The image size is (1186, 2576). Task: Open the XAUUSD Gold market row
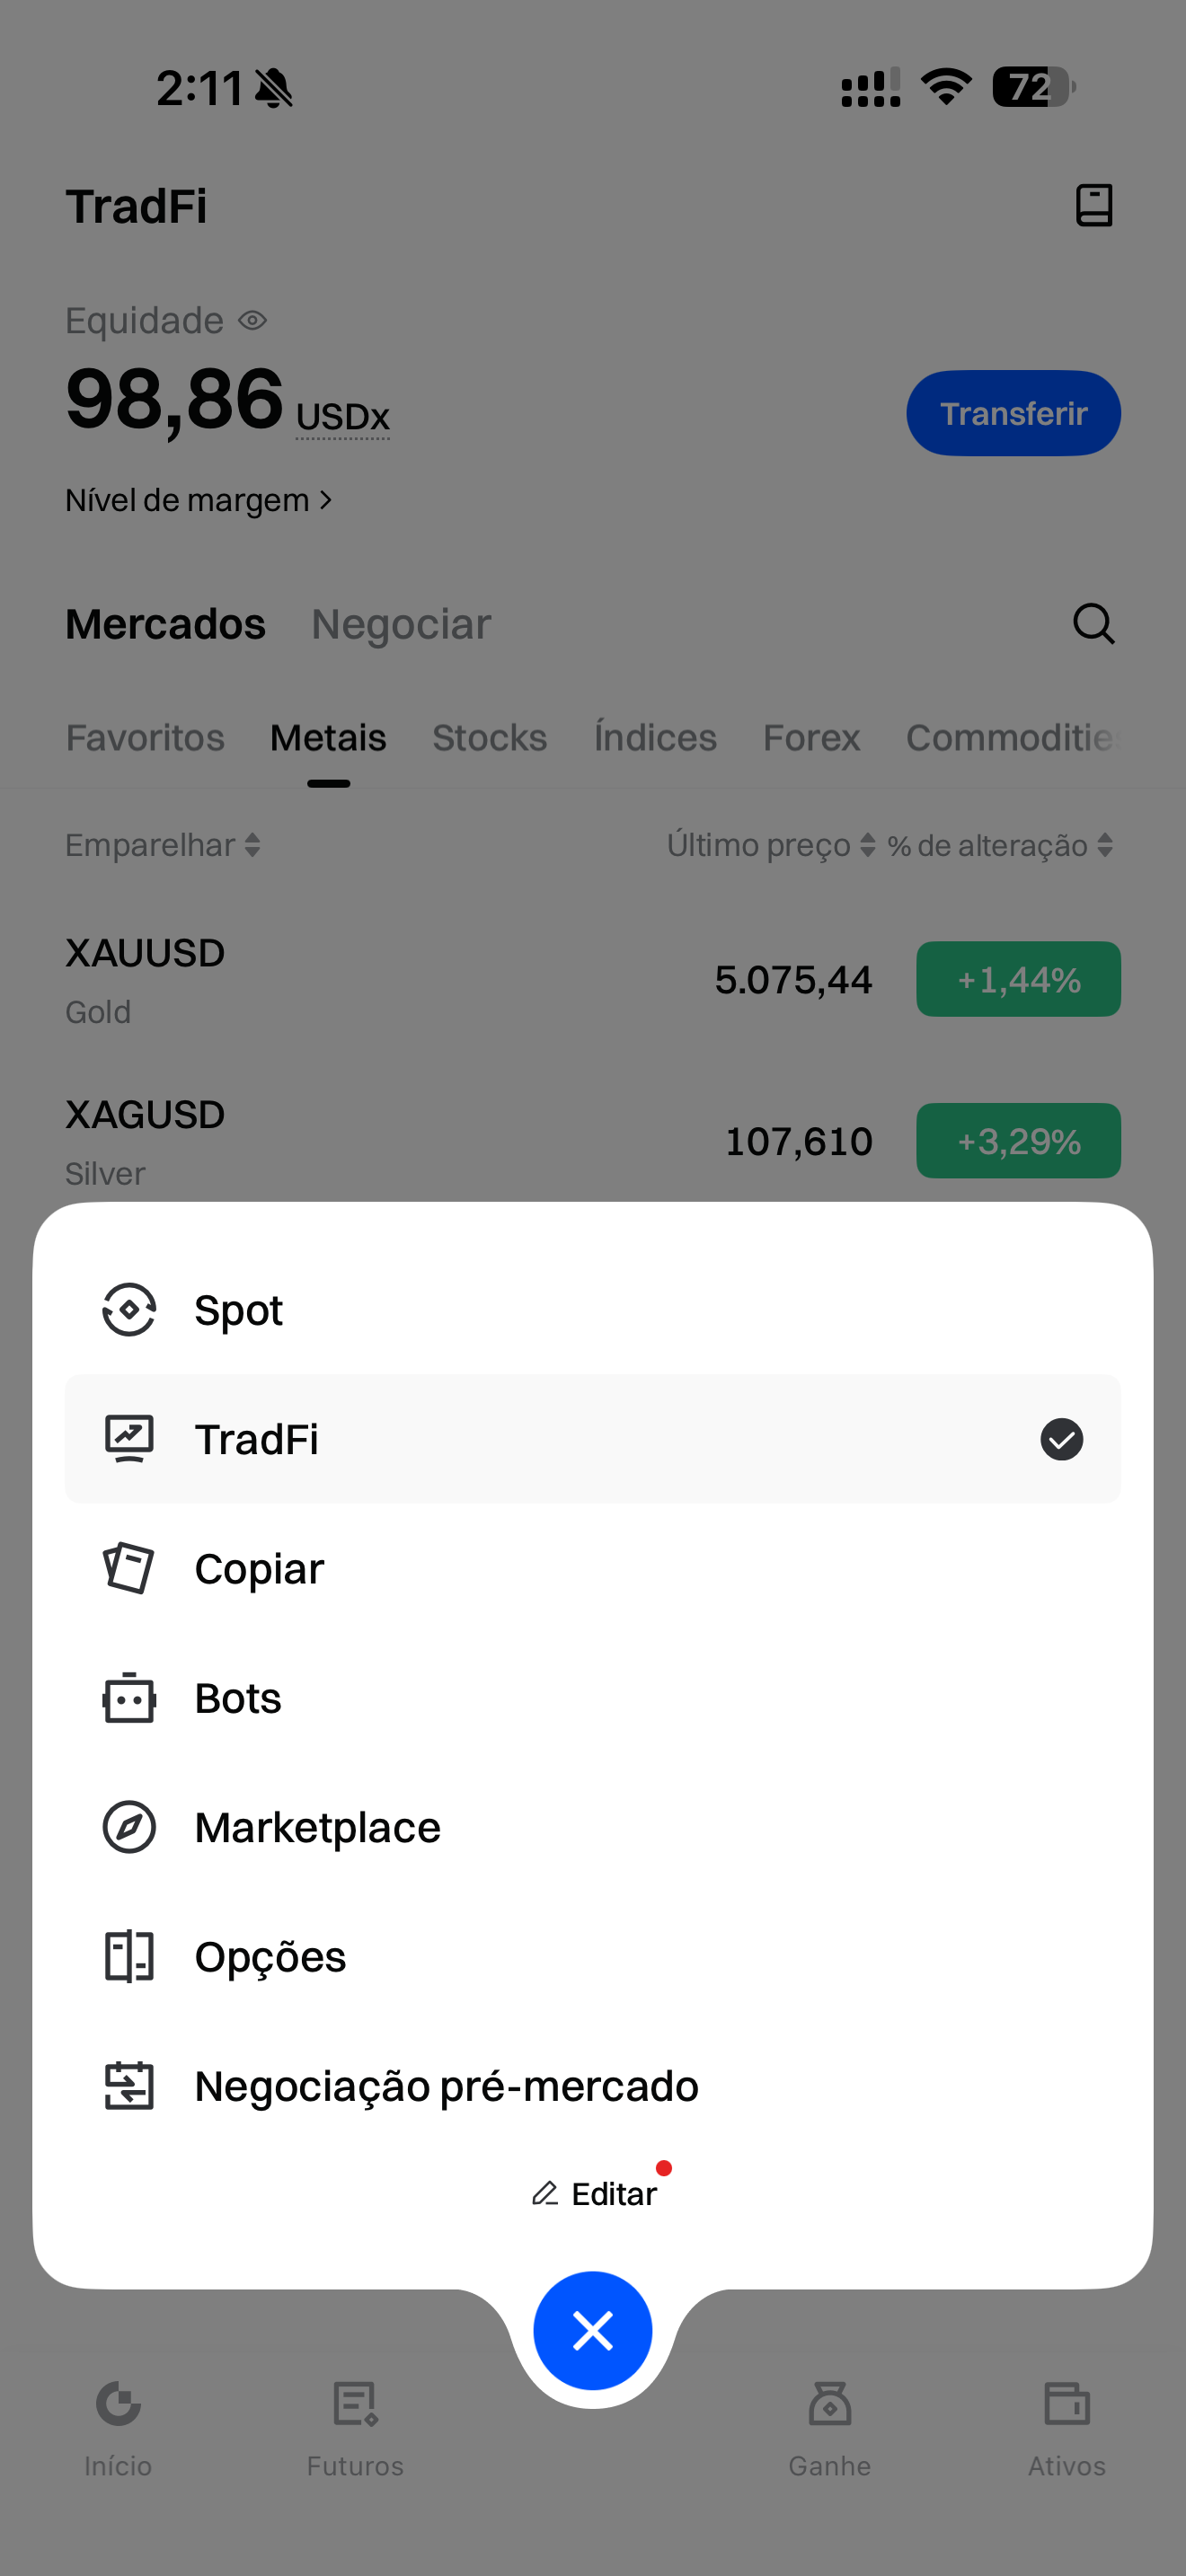tap(400, 980)
